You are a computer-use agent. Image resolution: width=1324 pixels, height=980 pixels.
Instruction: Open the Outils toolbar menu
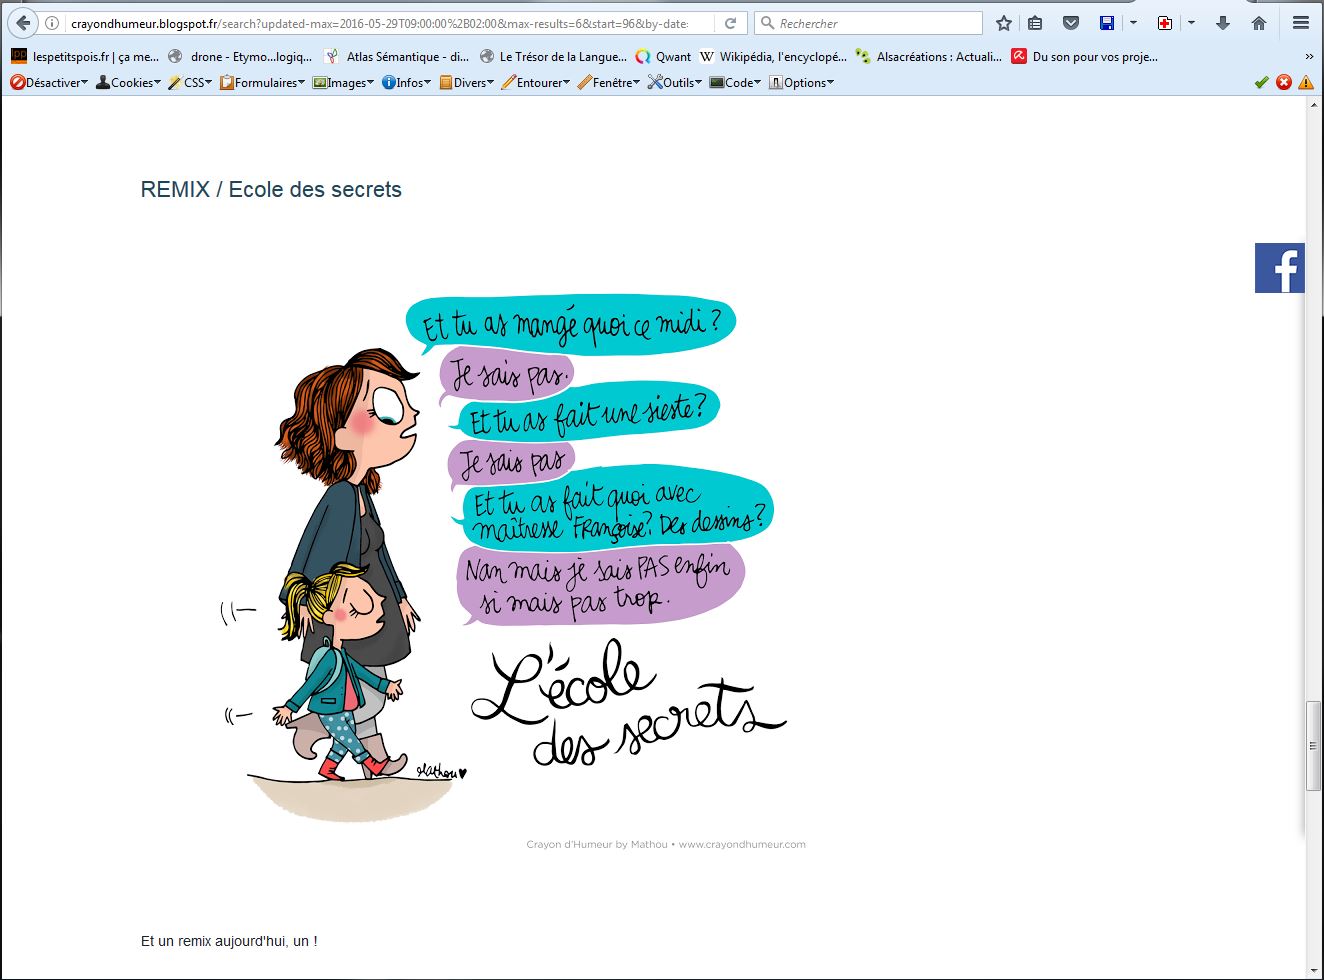pos(675,83)
